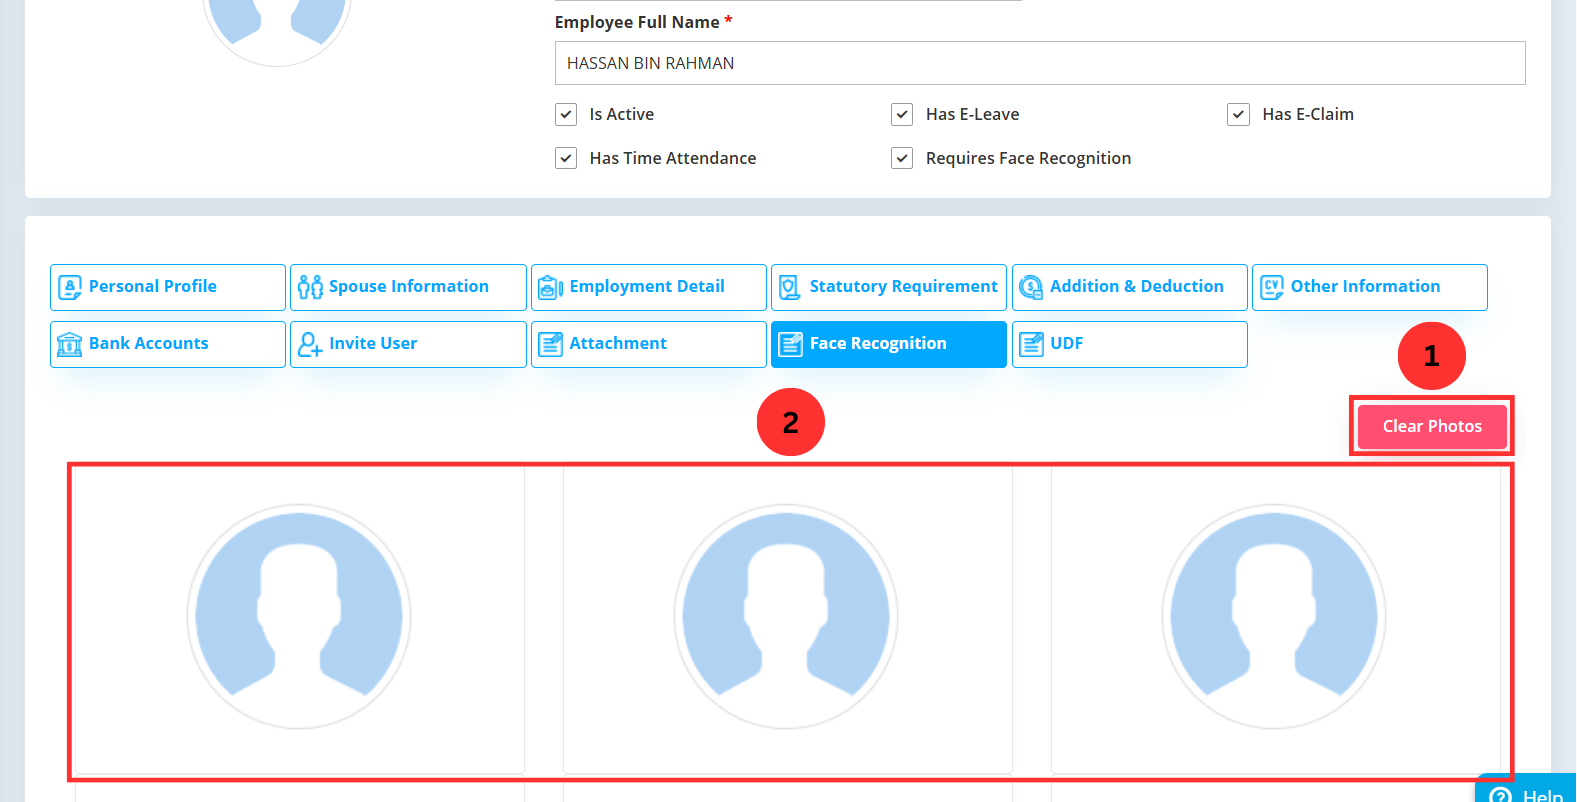The height and width of the screenshot is (802, 1577).
Task: Select the middle face photo placeholder
Action: [x=786, y=617]
